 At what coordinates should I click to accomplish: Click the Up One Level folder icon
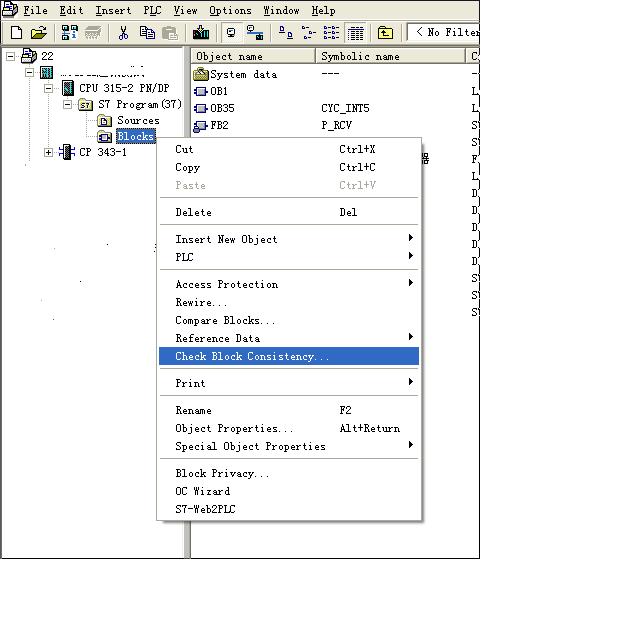(x=385, y=33)
